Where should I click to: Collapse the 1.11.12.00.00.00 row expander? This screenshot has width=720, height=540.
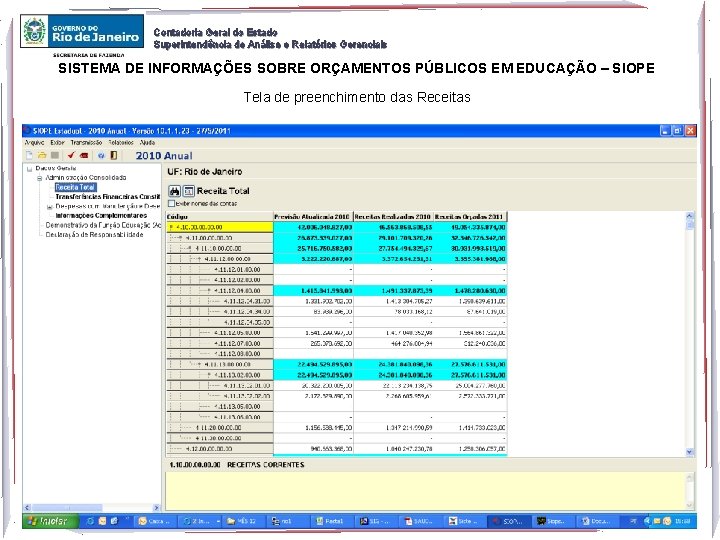coord(199,259)
